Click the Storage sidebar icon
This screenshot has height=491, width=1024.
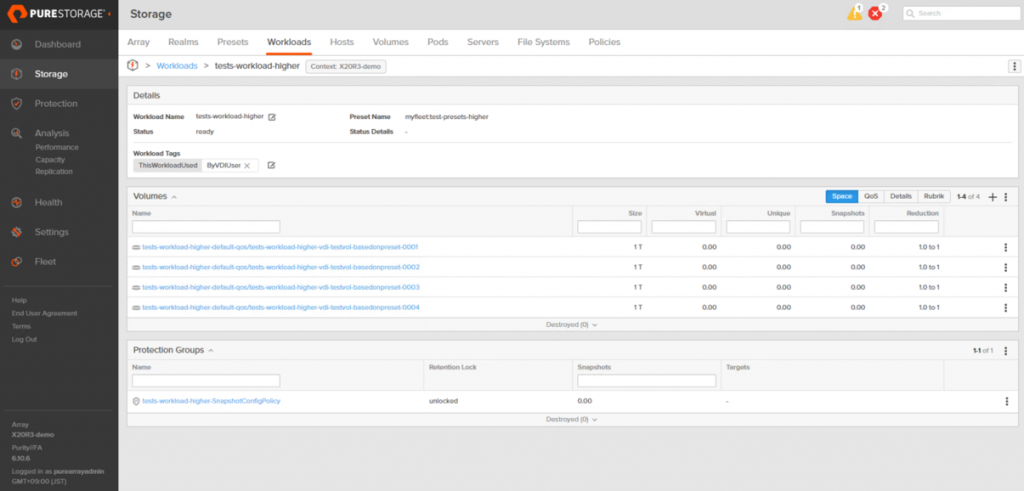(x=17, y=74)
